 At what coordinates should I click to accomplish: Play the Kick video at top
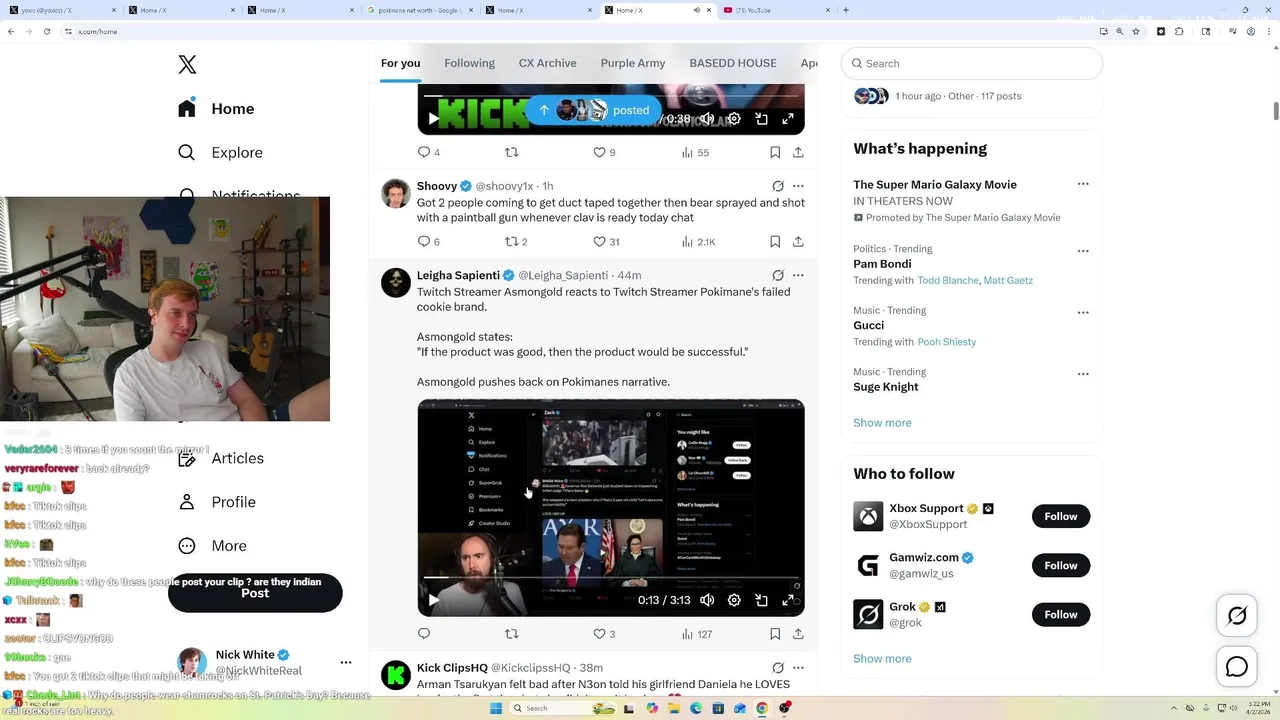click(433, 119)
